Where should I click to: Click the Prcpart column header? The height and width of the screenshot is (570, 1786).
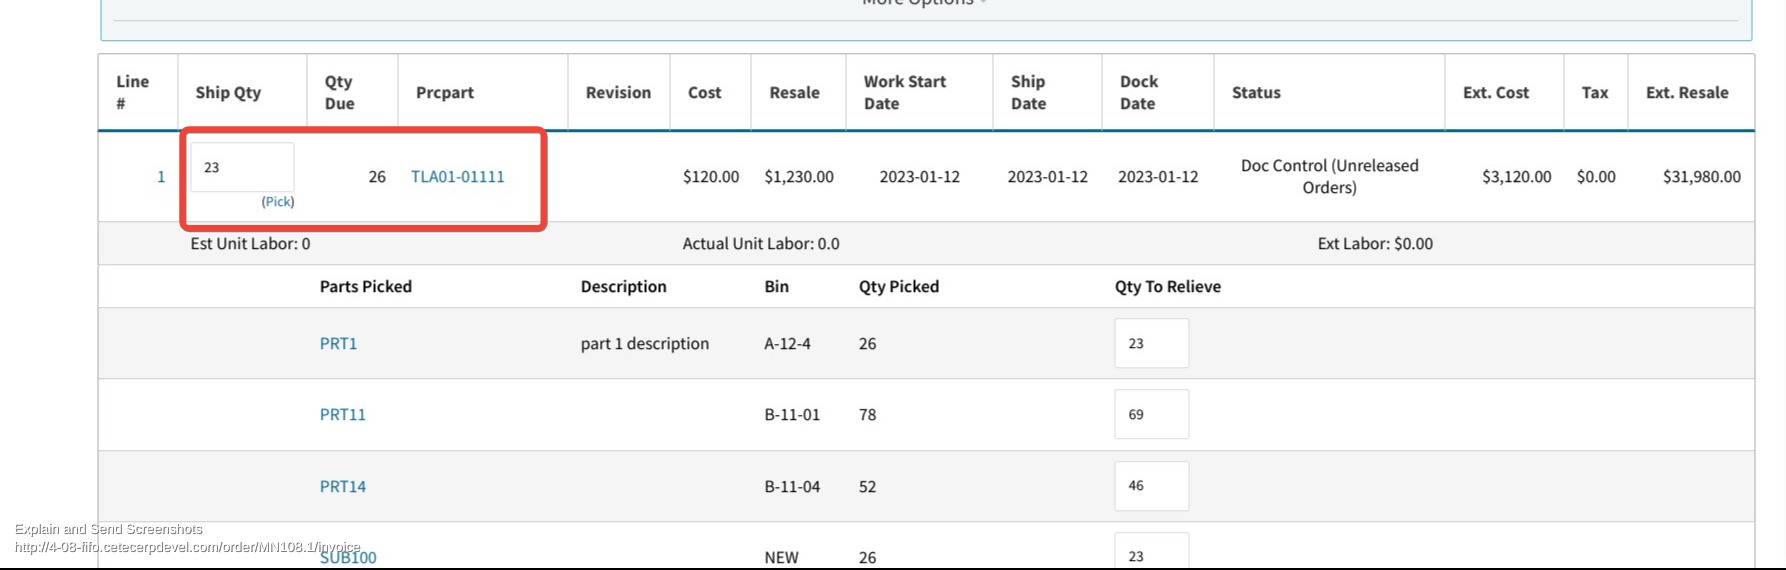click(445, 92)
